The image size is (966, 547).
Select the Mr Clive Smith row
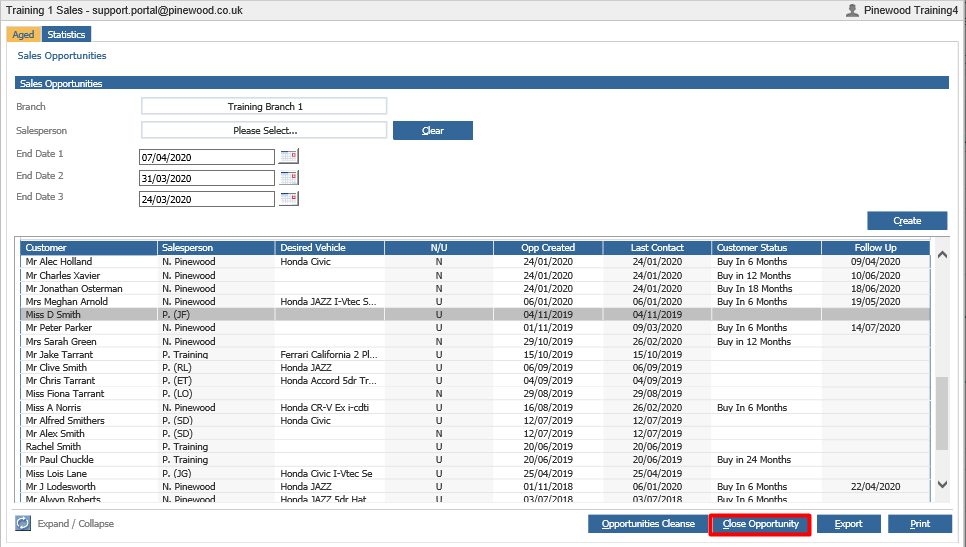[x=475, y=368]
